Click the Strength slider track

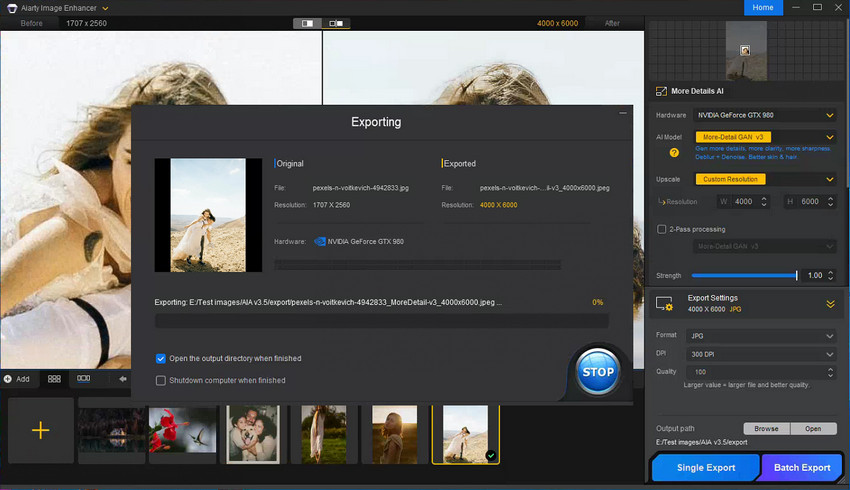[743, 275]
